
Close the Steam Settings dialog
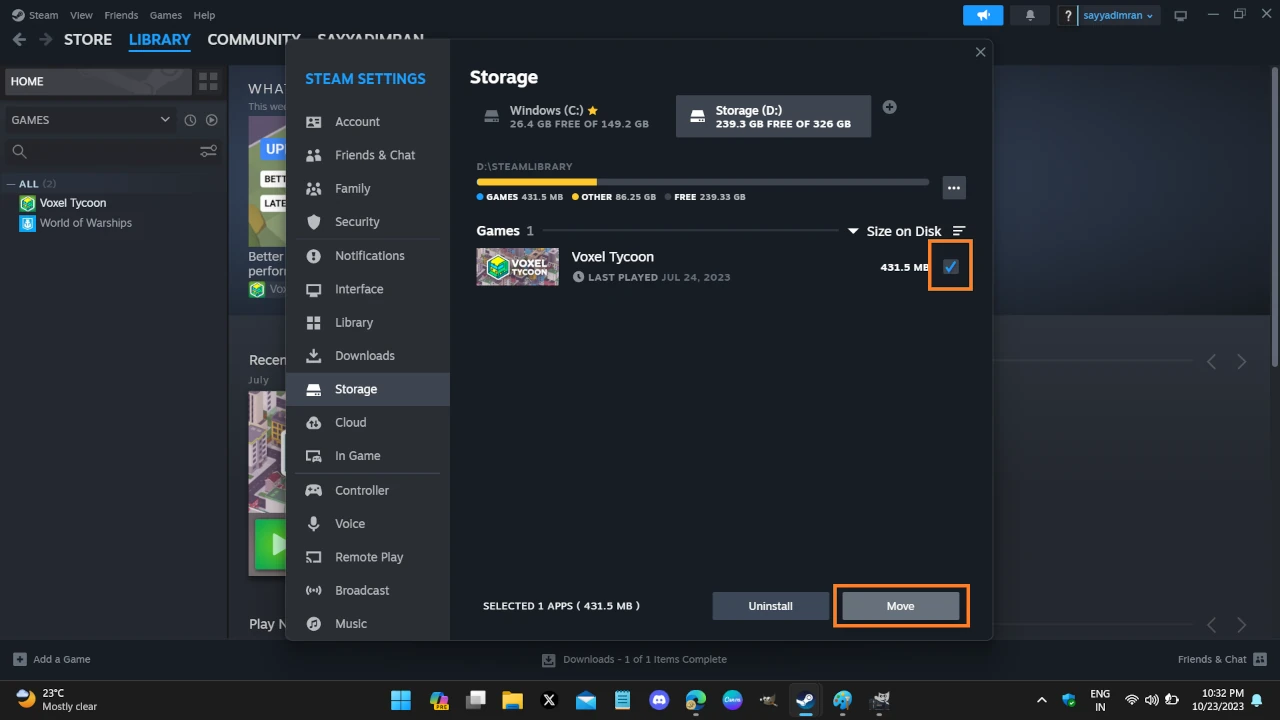pyautogui.click(x=980, y=52)
